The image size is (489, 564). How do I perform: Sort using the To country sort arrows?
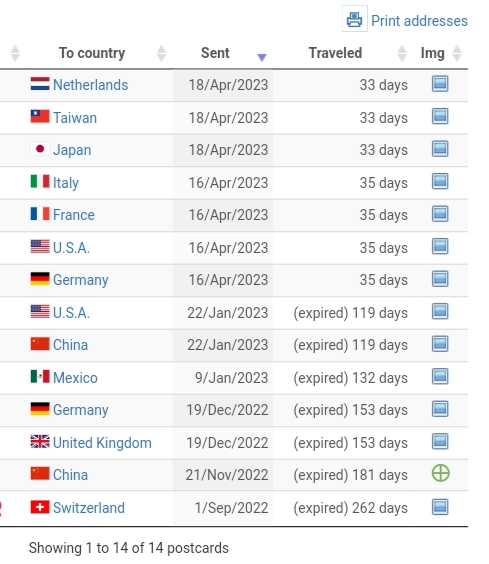click(162, 54)
